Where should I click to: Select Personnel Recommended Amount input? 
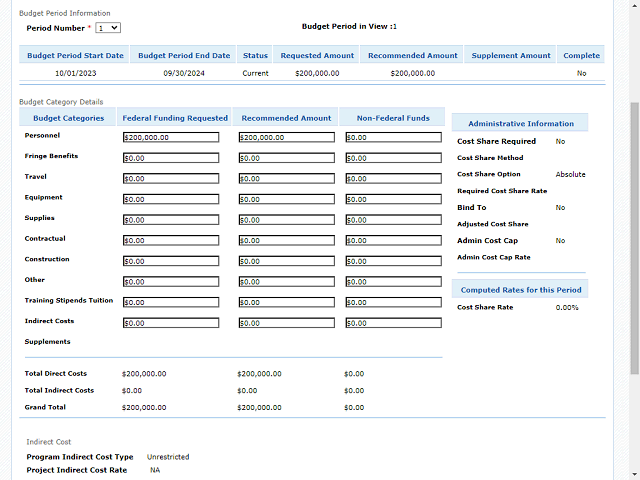(x=286, y=137)
